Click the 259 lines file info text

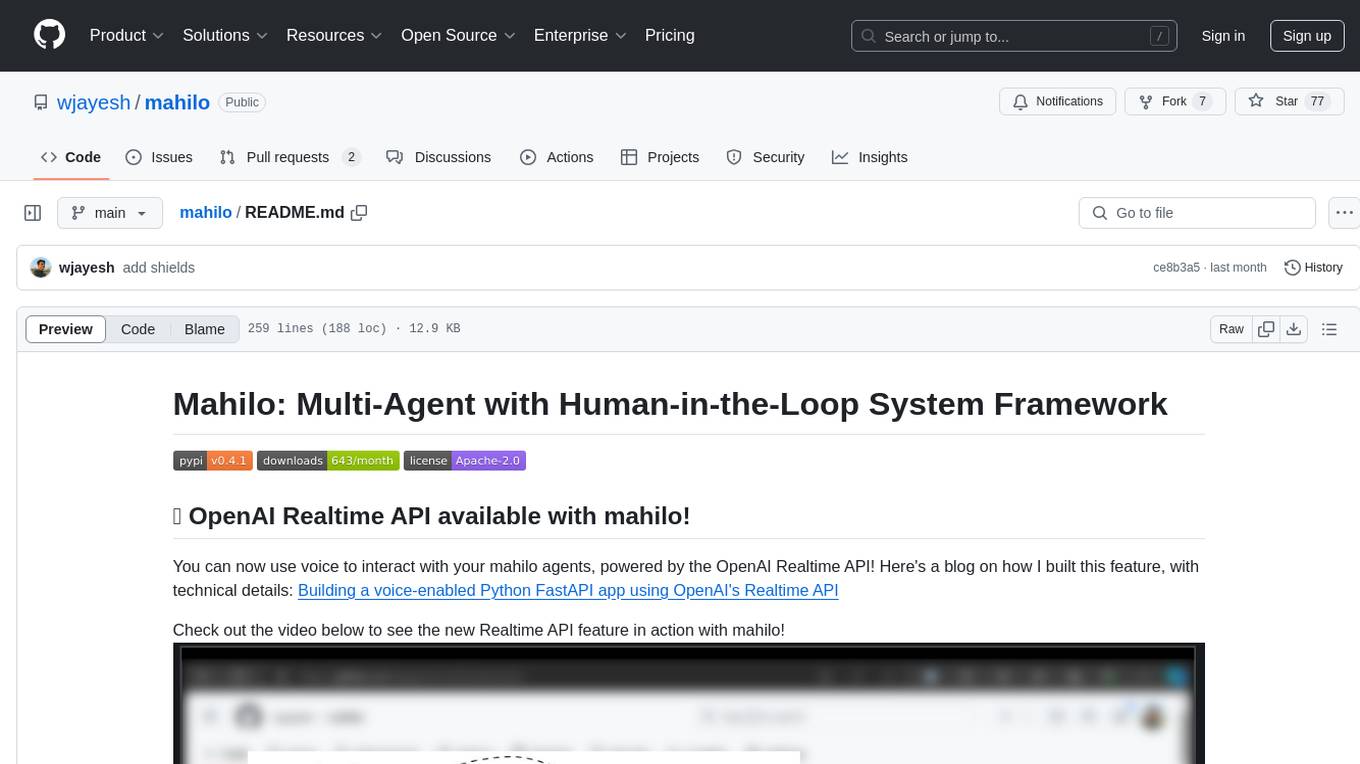(x=353, y=329)
